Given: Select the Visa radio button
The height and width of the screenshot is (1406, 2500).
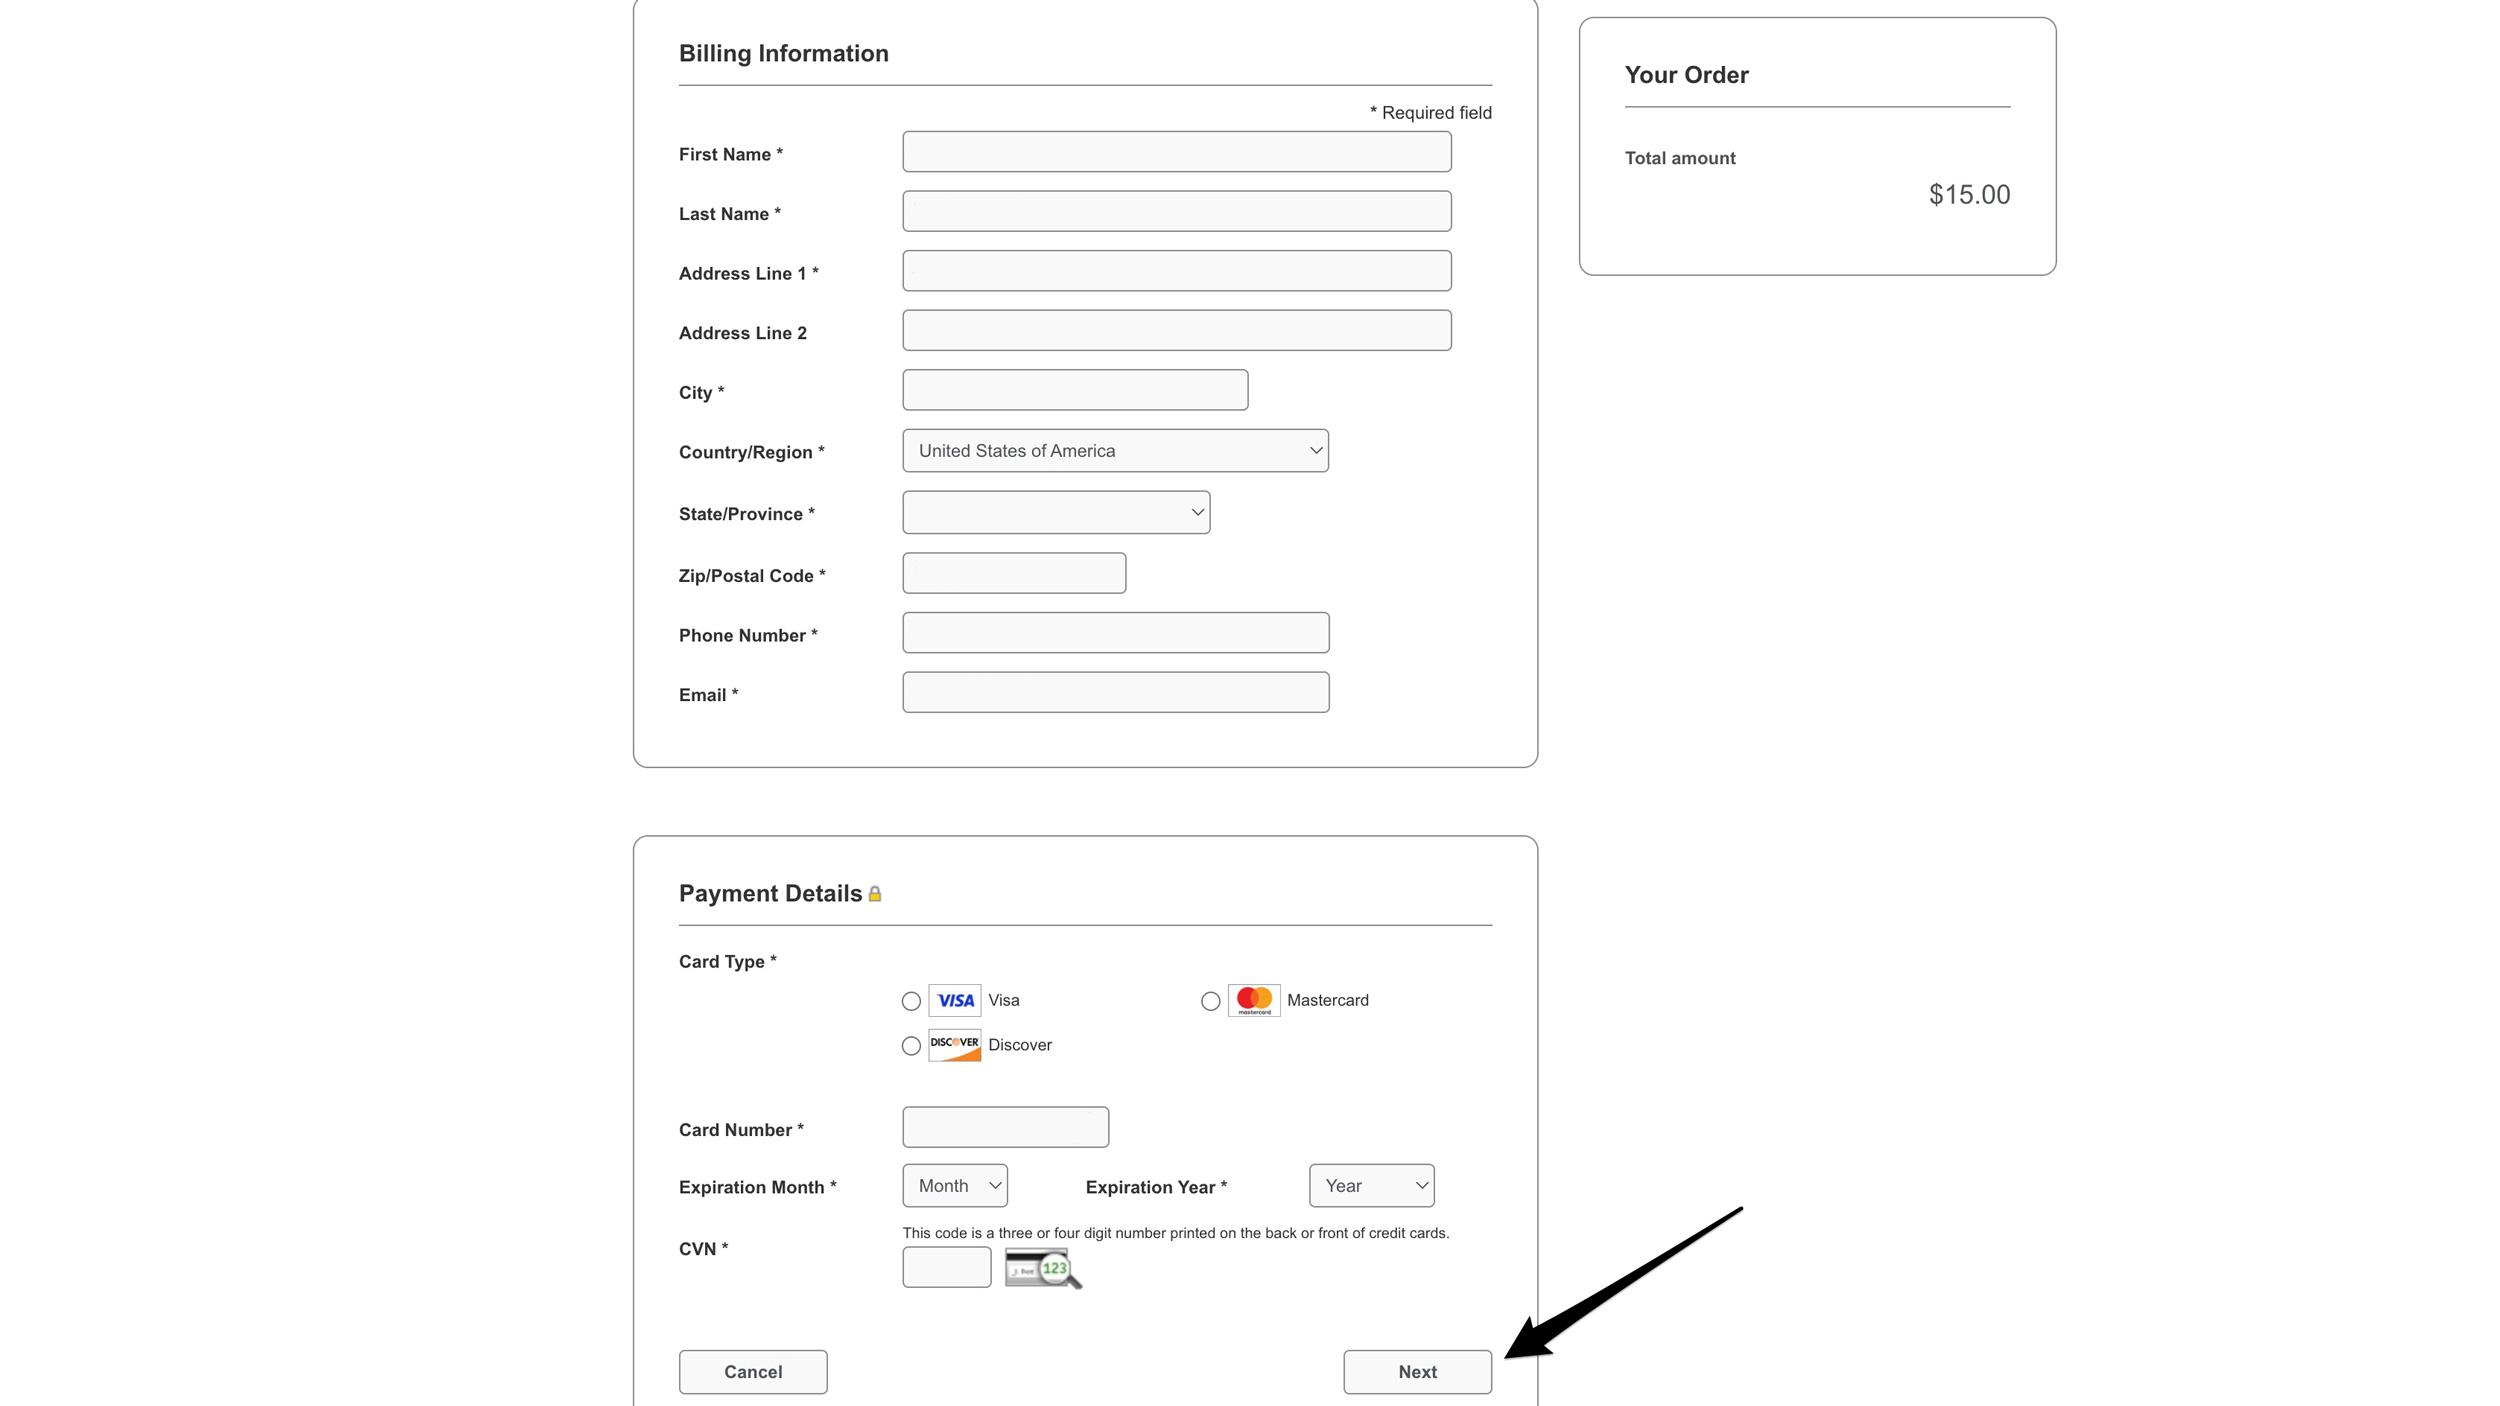Looking at the screenshot, I should [x=911, y=1000].
